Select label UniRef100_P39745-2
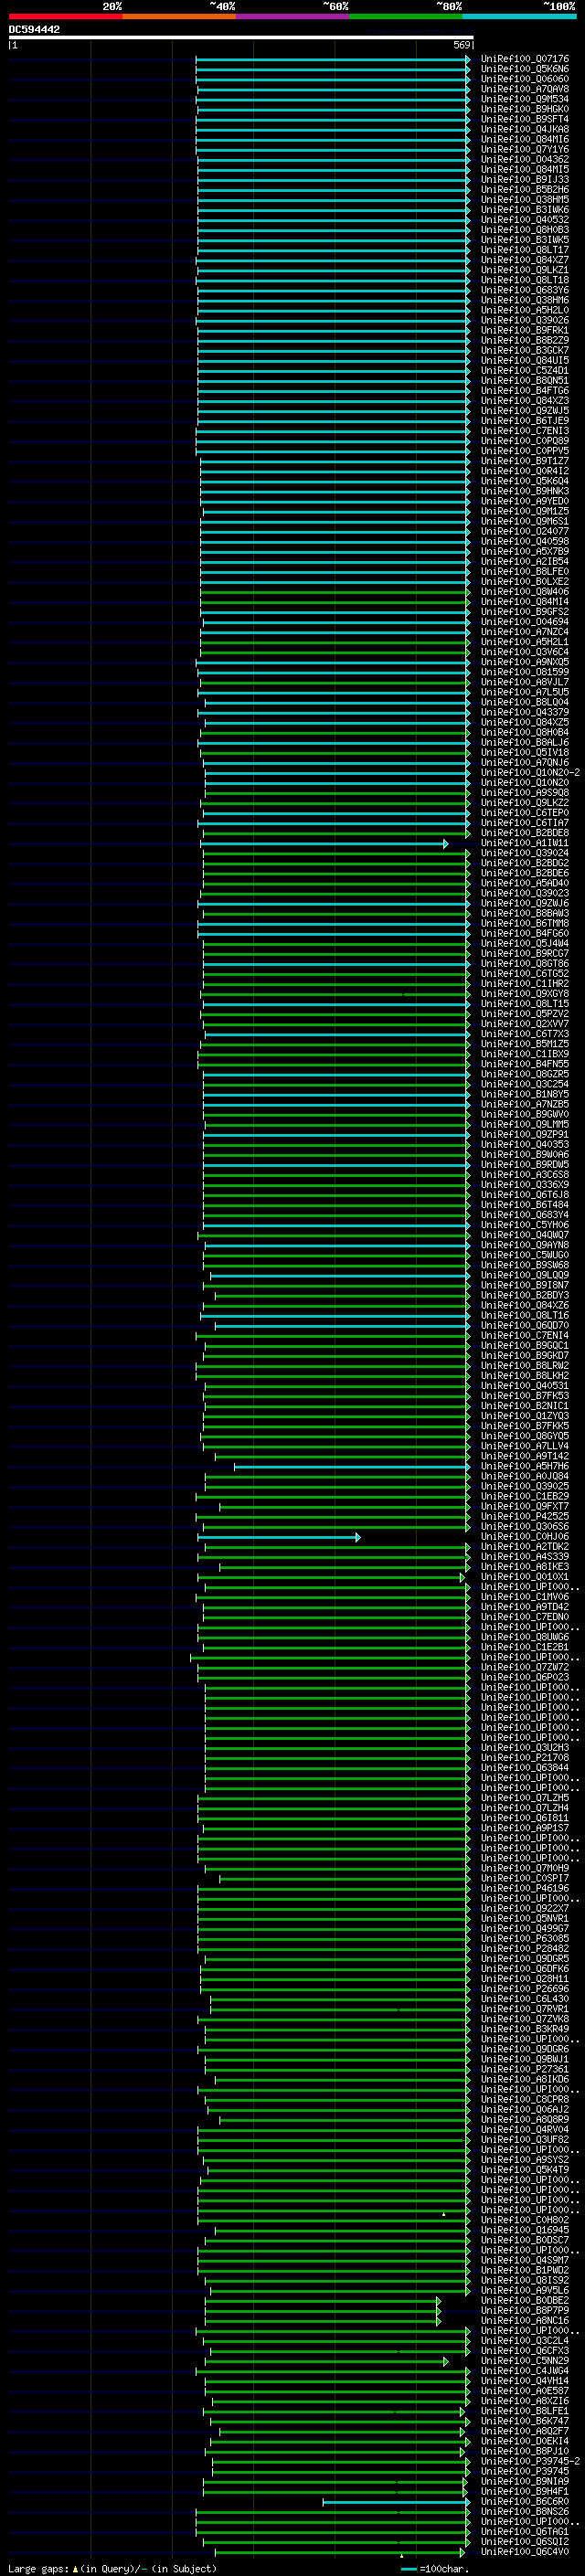This screenshot has height=2576, width=585. click(x=530, y=2461)
